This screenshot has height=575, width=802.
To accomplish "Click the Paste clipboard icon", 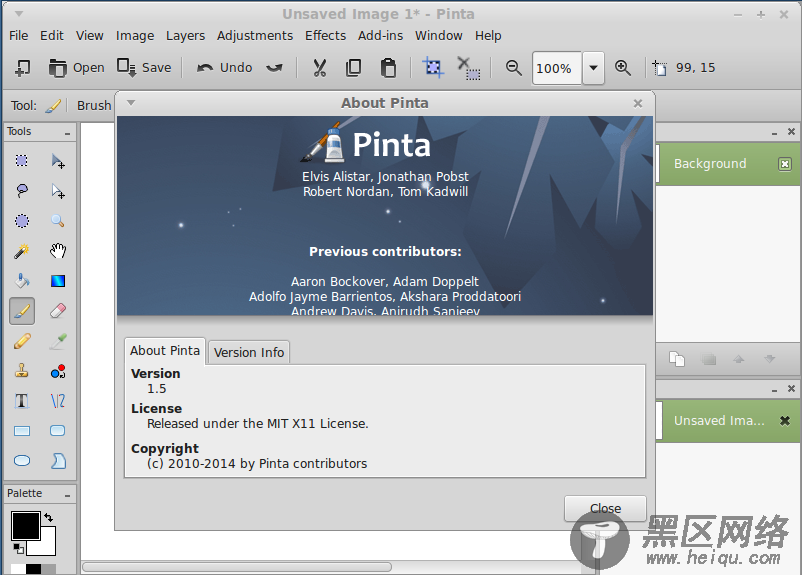I will click(388, 68).
